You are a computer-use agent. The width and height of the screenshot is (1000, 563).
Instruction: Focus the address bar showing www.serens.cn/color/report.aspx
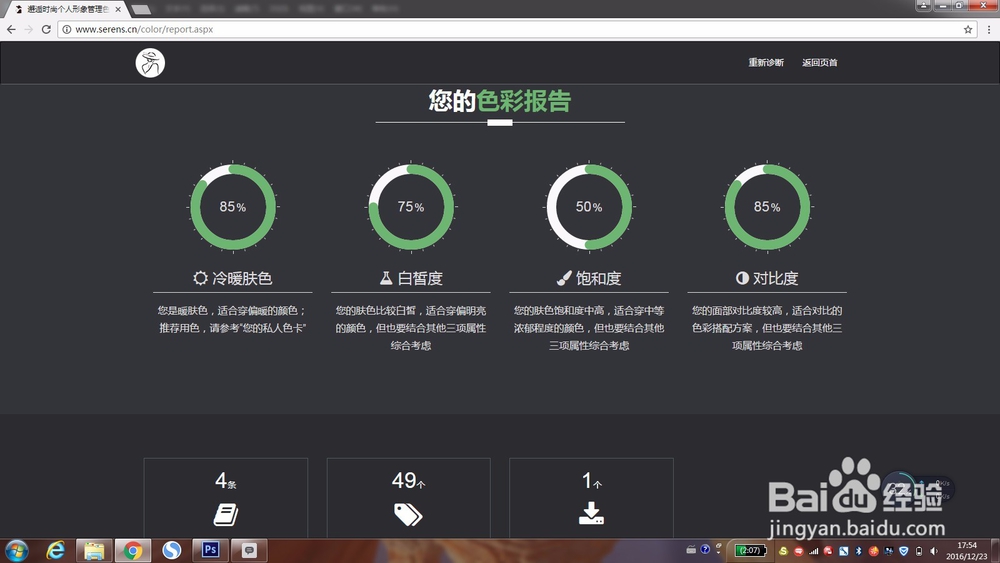[x=517, y=29]
